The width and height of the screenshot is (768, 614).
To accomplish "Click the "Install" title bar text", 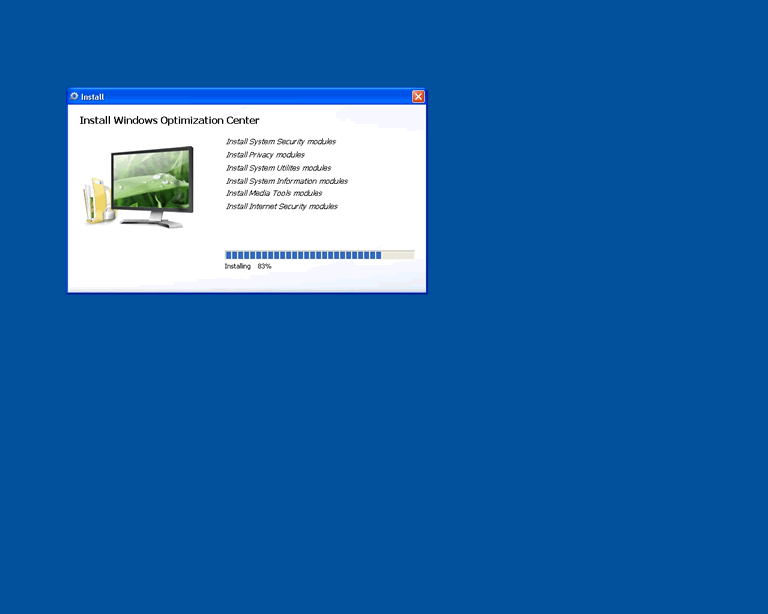I will [92, 97].
